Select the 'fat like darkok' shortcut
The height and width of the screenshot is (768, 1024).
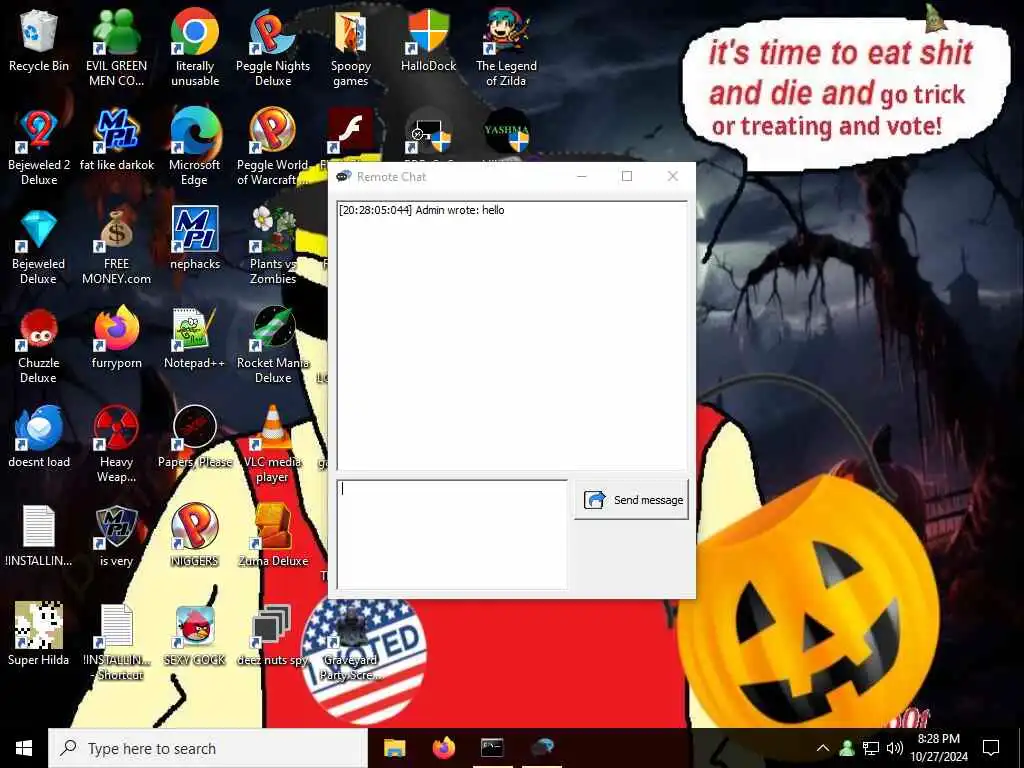click(116, 140)
